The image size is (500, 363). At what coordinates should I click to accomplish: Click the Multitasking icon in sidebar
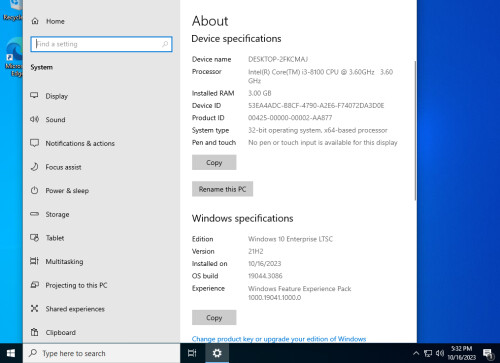(34, 261)
